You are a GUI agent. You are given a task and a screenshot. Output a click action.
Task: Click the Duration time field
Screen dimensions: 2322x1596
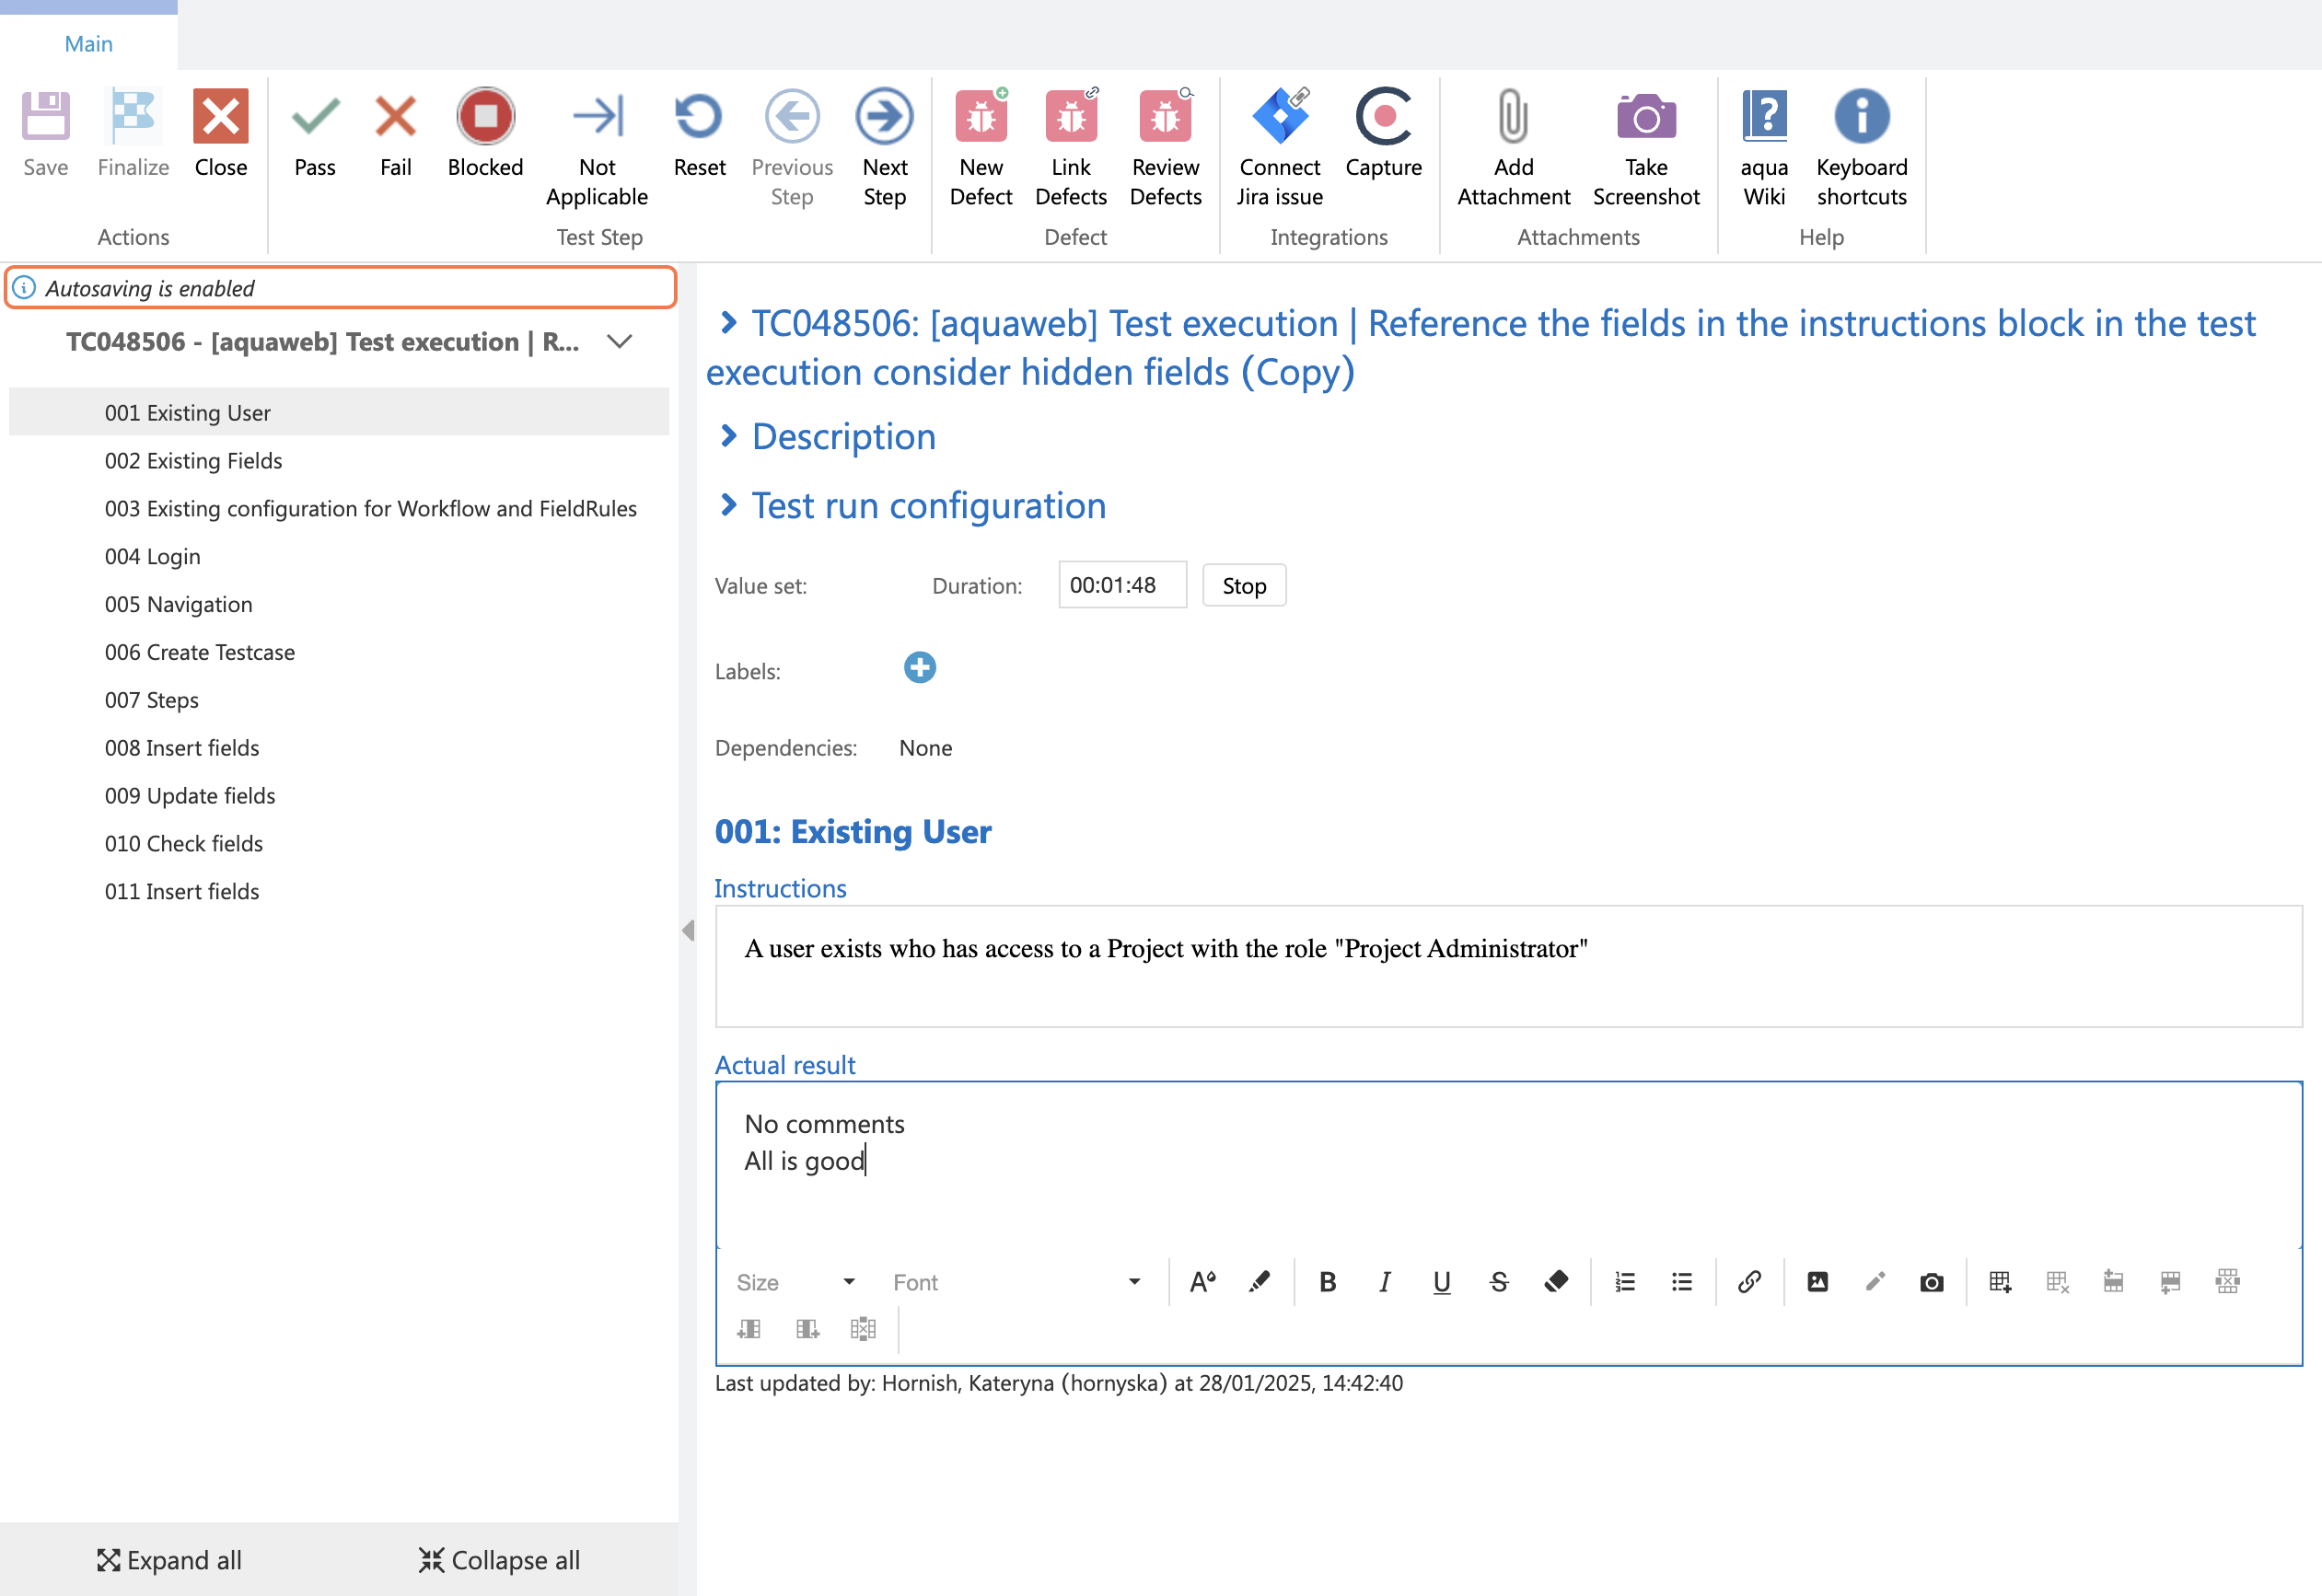(1121, 585)
